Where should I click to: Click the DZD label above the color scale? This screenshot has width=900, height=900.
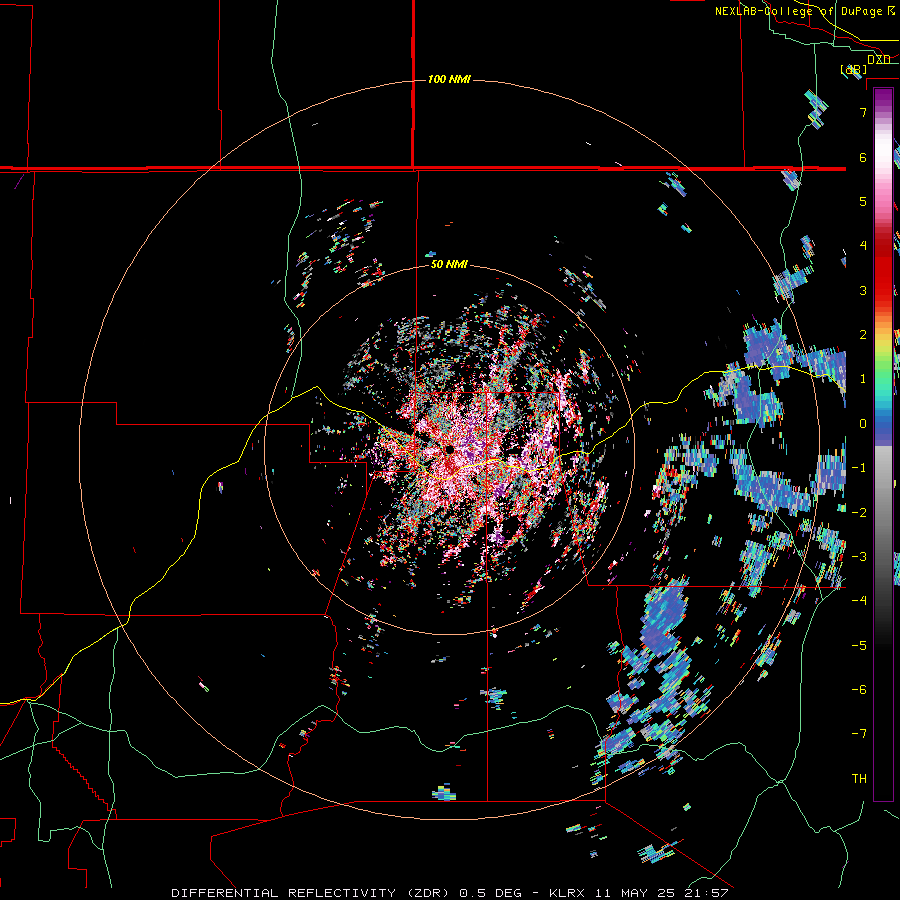coord(879,60)
